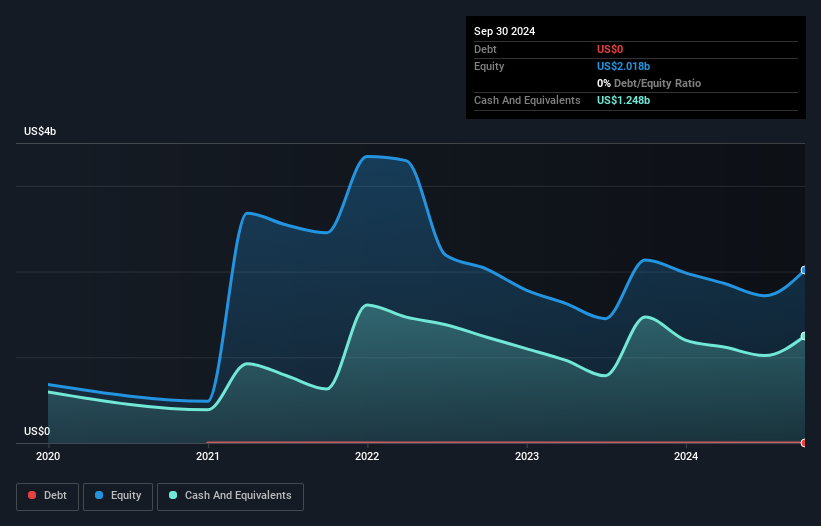
Task: Click the red US$0 debt value
Action: point(610,49)
